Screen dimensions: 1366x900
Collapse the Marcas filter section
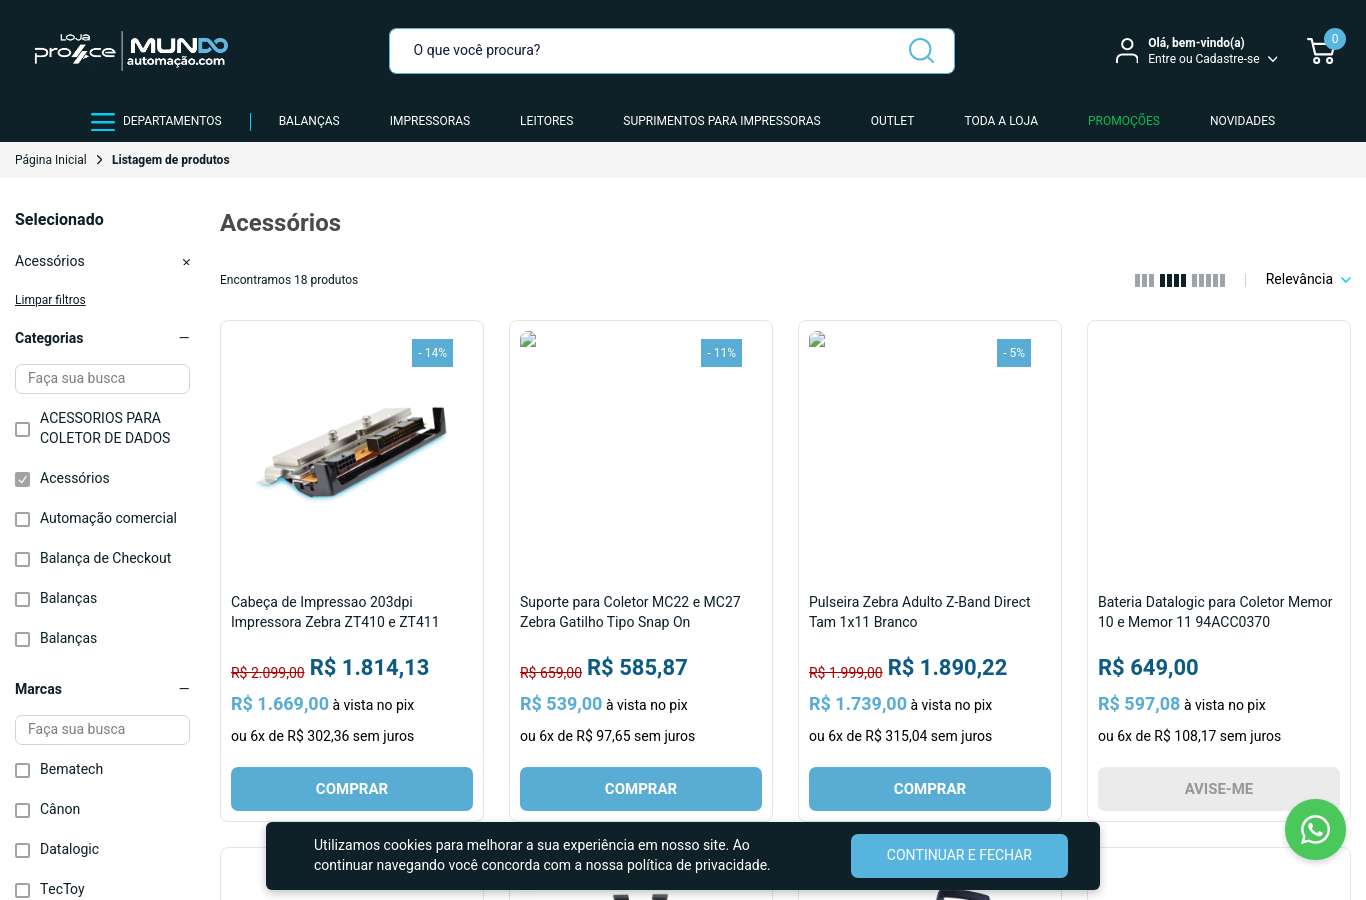(x=184, y=689)
